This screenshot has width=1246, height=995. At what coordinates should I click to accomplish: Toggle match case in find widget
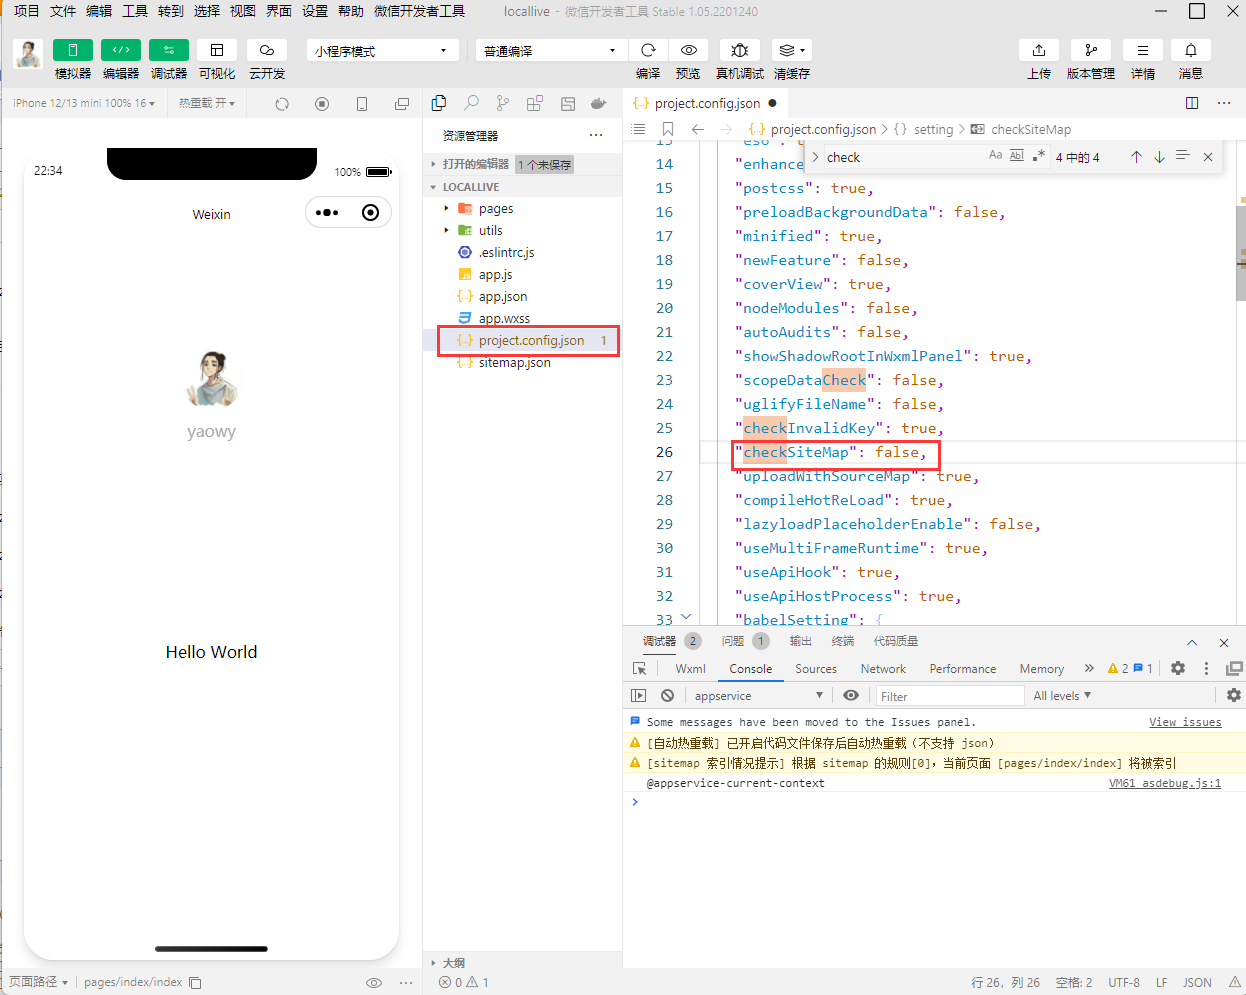point(995,156)
